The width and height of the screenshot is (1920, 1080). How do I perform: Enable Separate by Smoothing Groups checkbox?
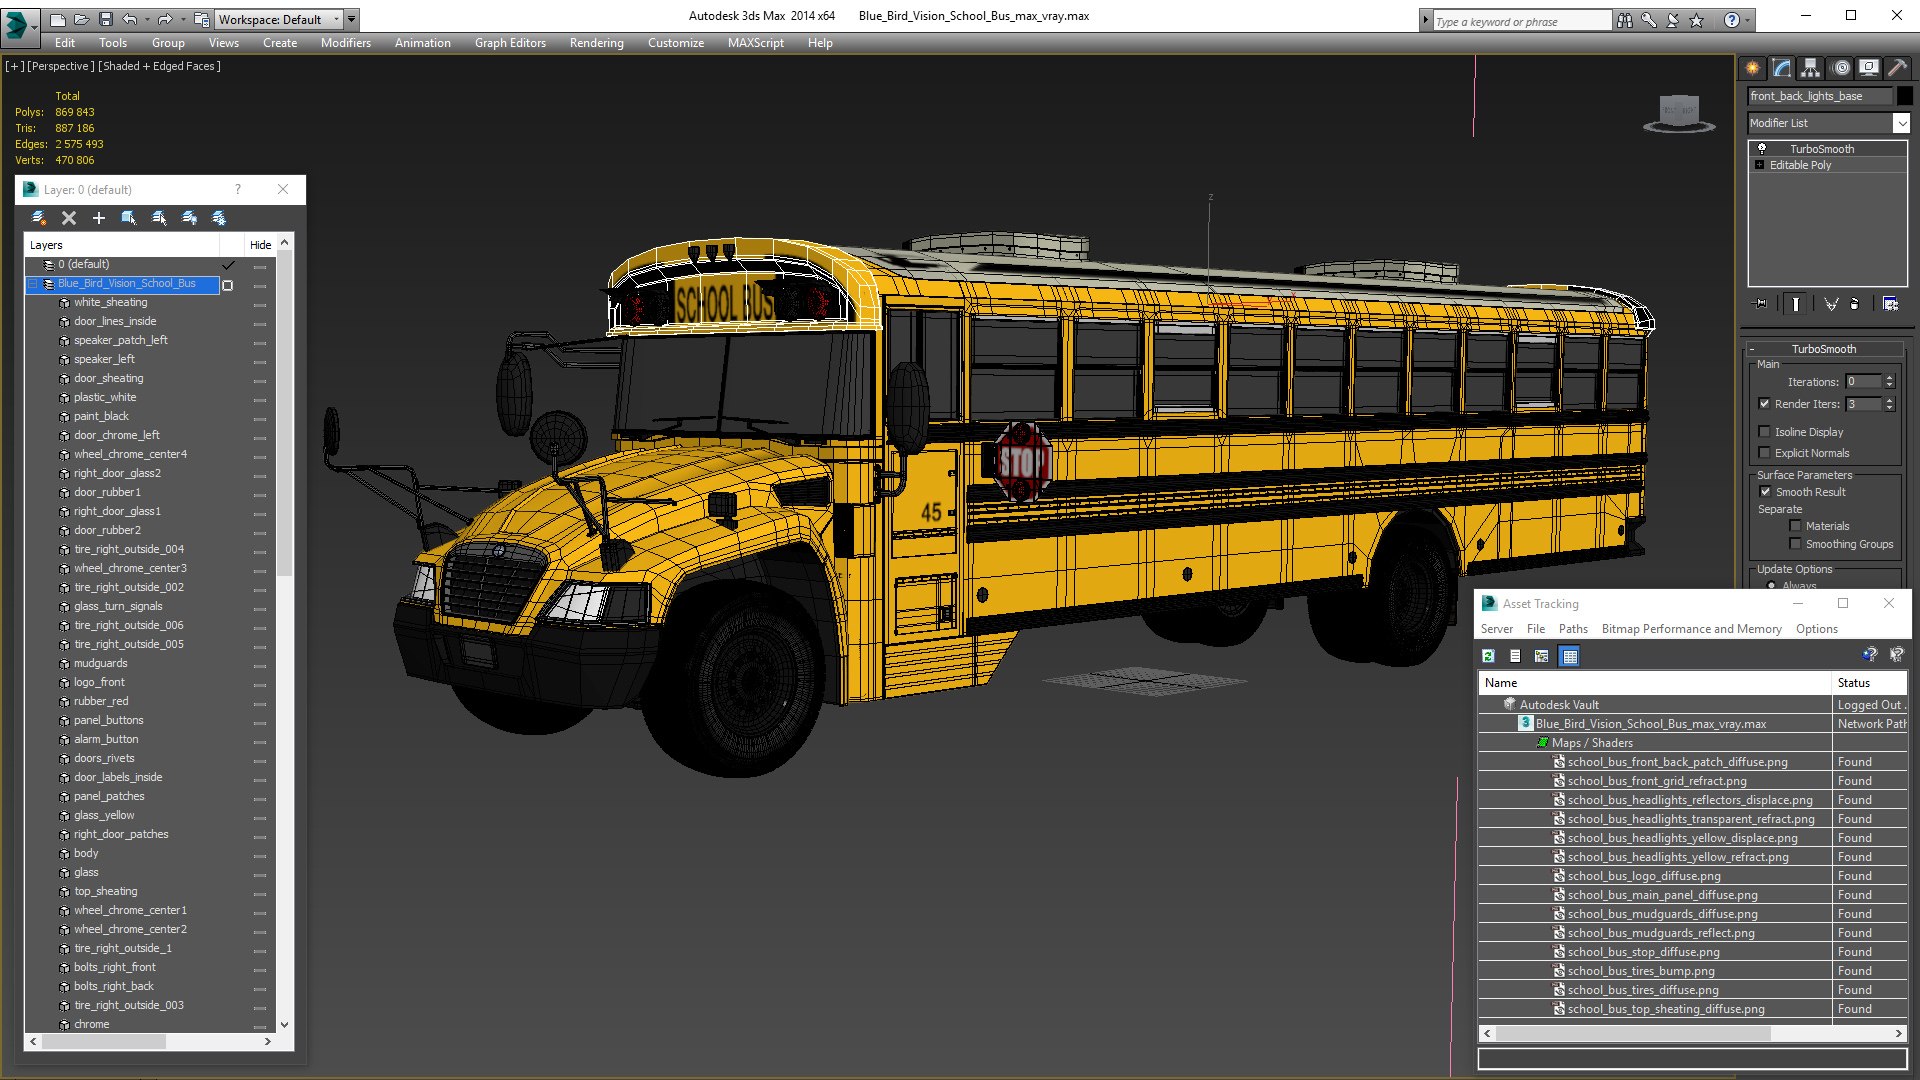pos(1795,544)
